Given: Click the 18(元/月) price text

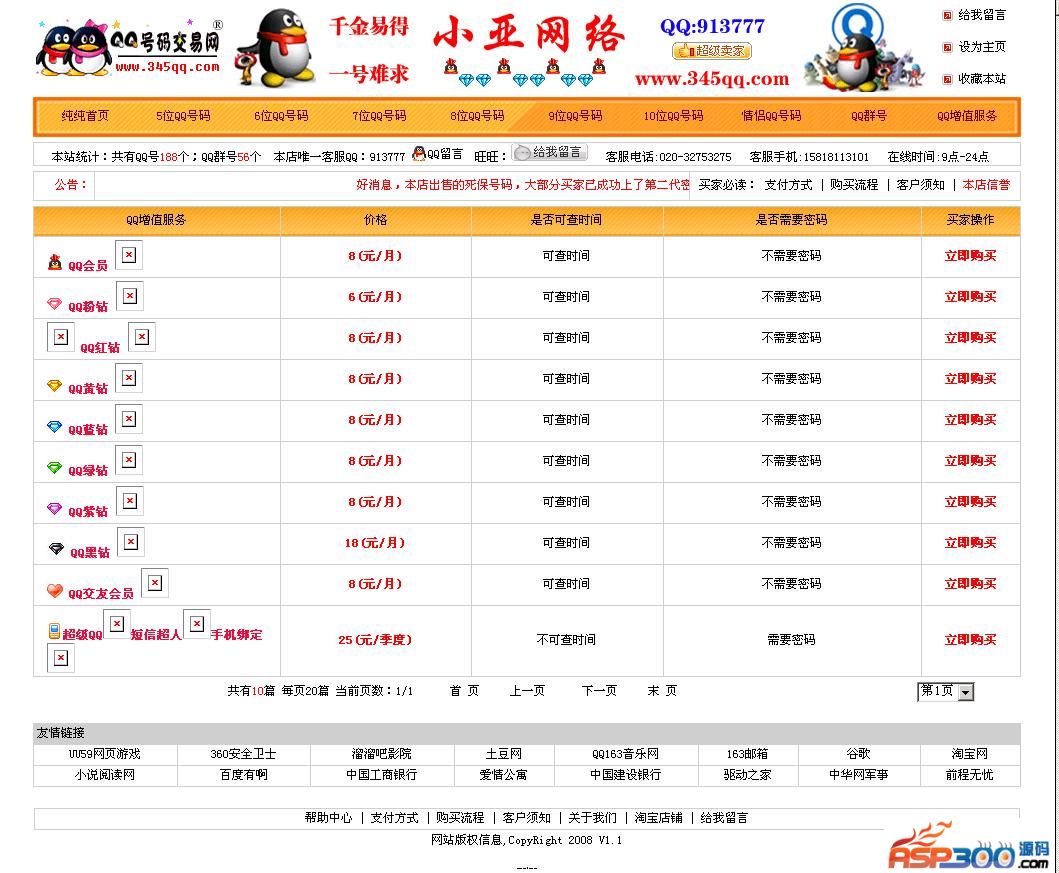Looking at the screenshot, I should 375,543.
